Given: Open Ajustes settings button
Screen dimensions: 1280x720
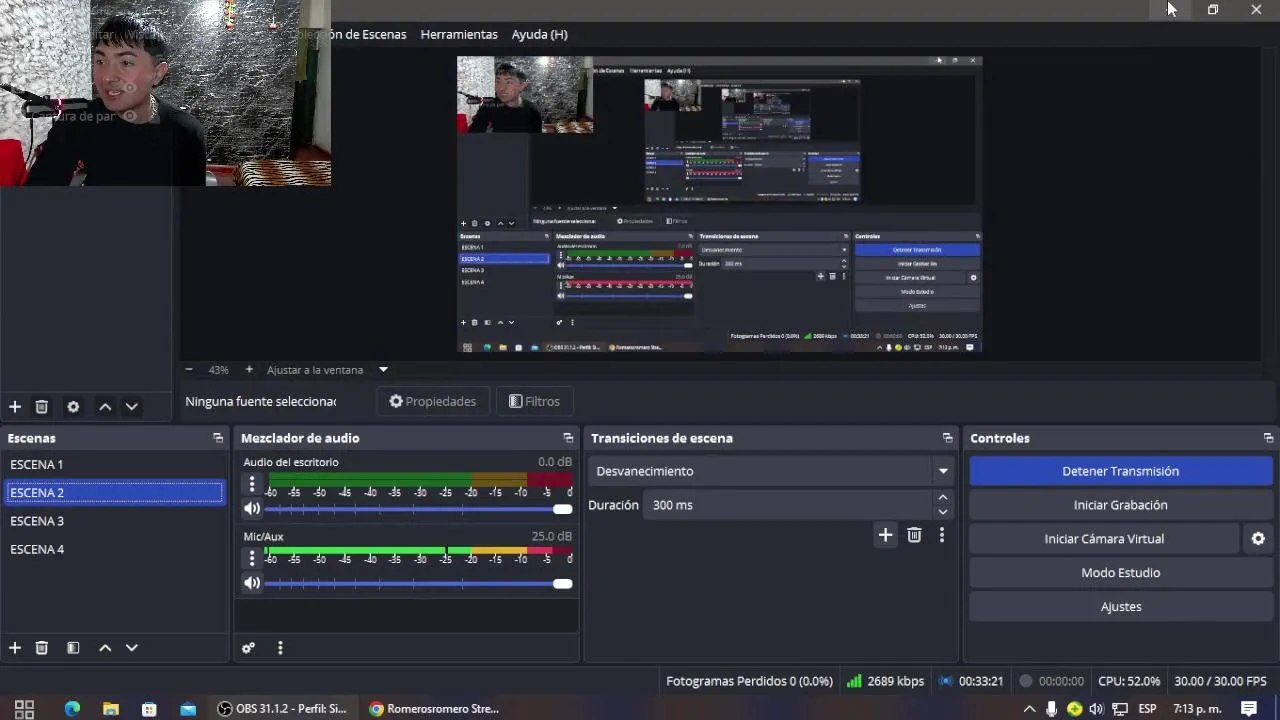Looking at the screenshot, I should (1120, 607).
